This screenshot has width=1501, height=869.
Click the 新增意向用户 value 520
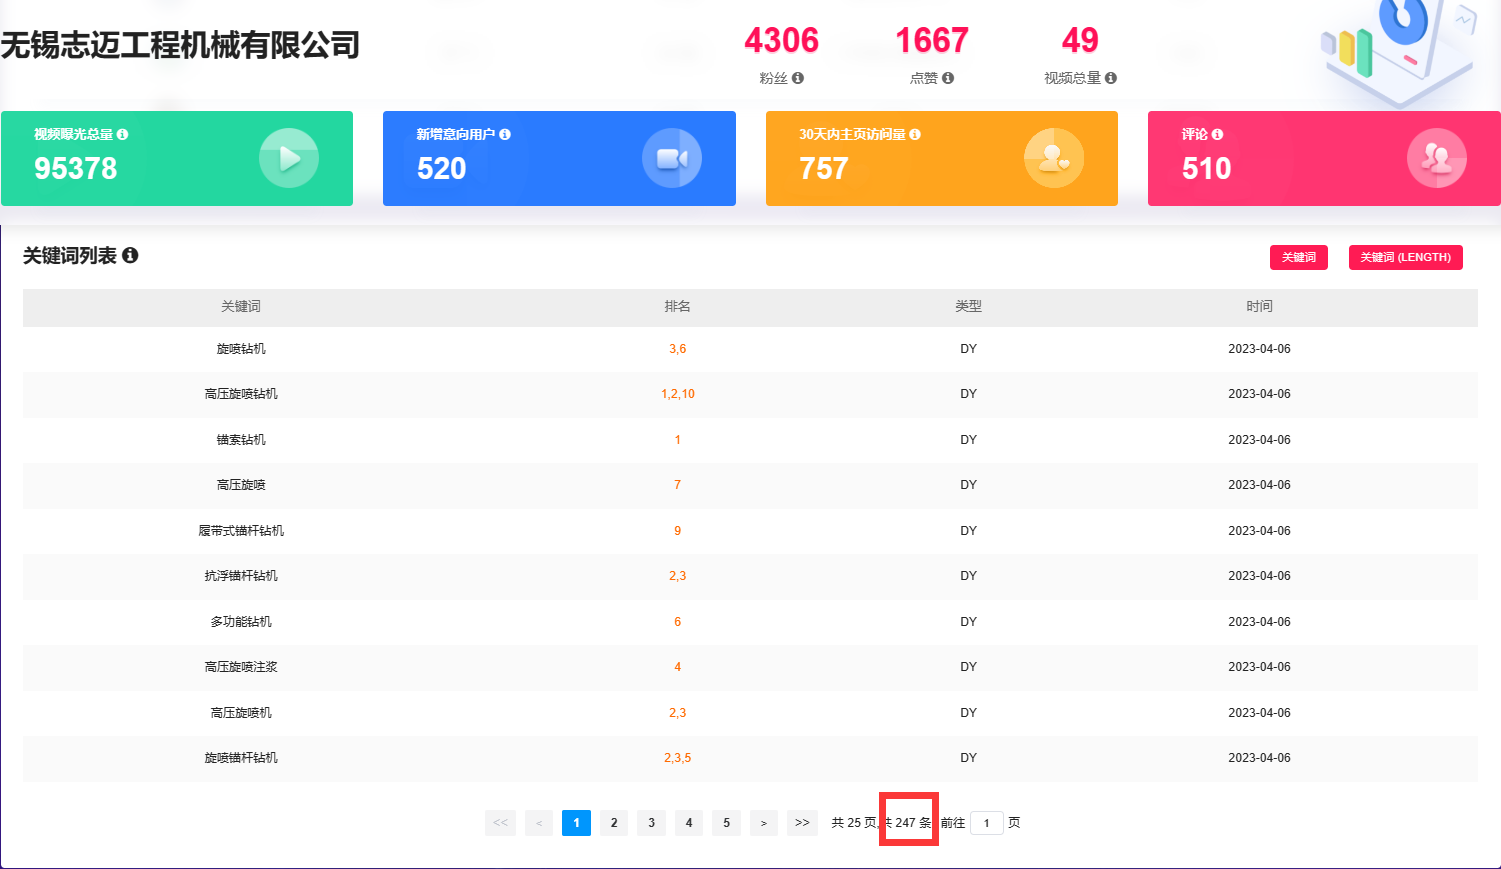(x=442, y=169)
